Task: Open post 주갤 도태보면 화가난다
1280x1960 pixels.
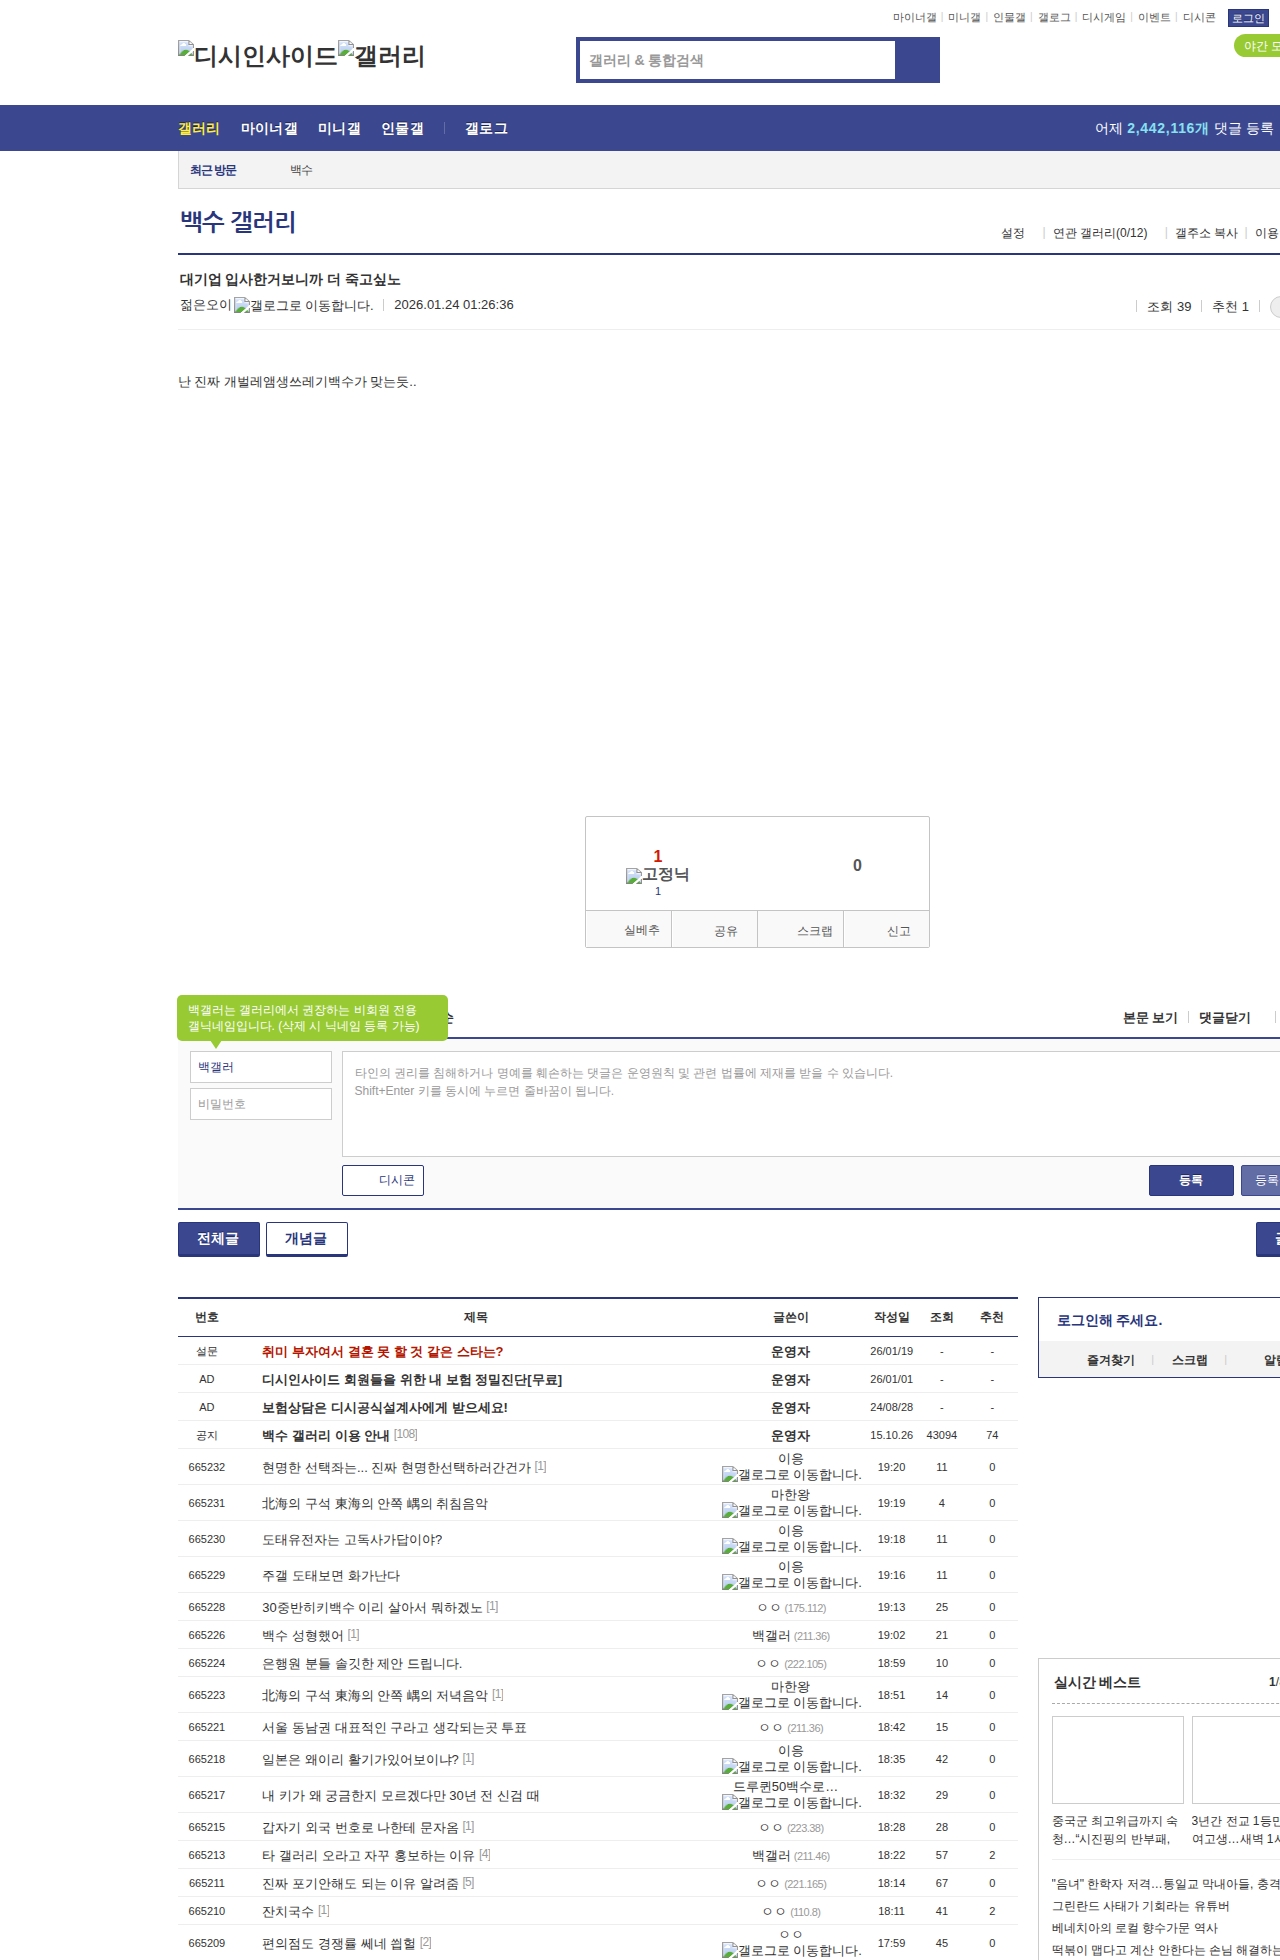Action: [x=331, y=1576]
